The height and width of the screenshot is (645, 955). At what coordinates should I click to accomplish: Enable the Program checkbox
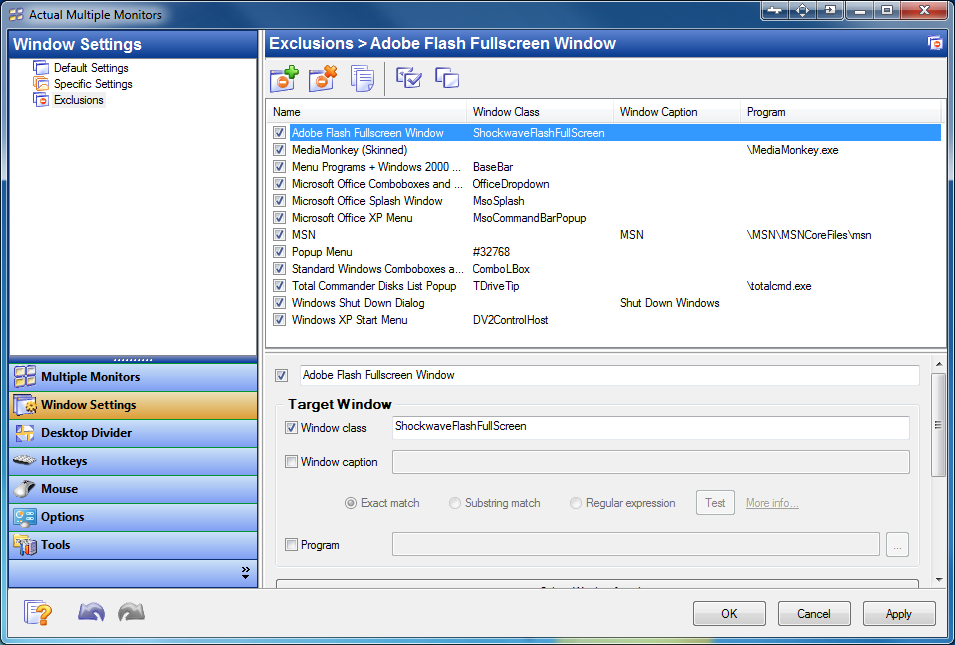(x=292, y=545)
